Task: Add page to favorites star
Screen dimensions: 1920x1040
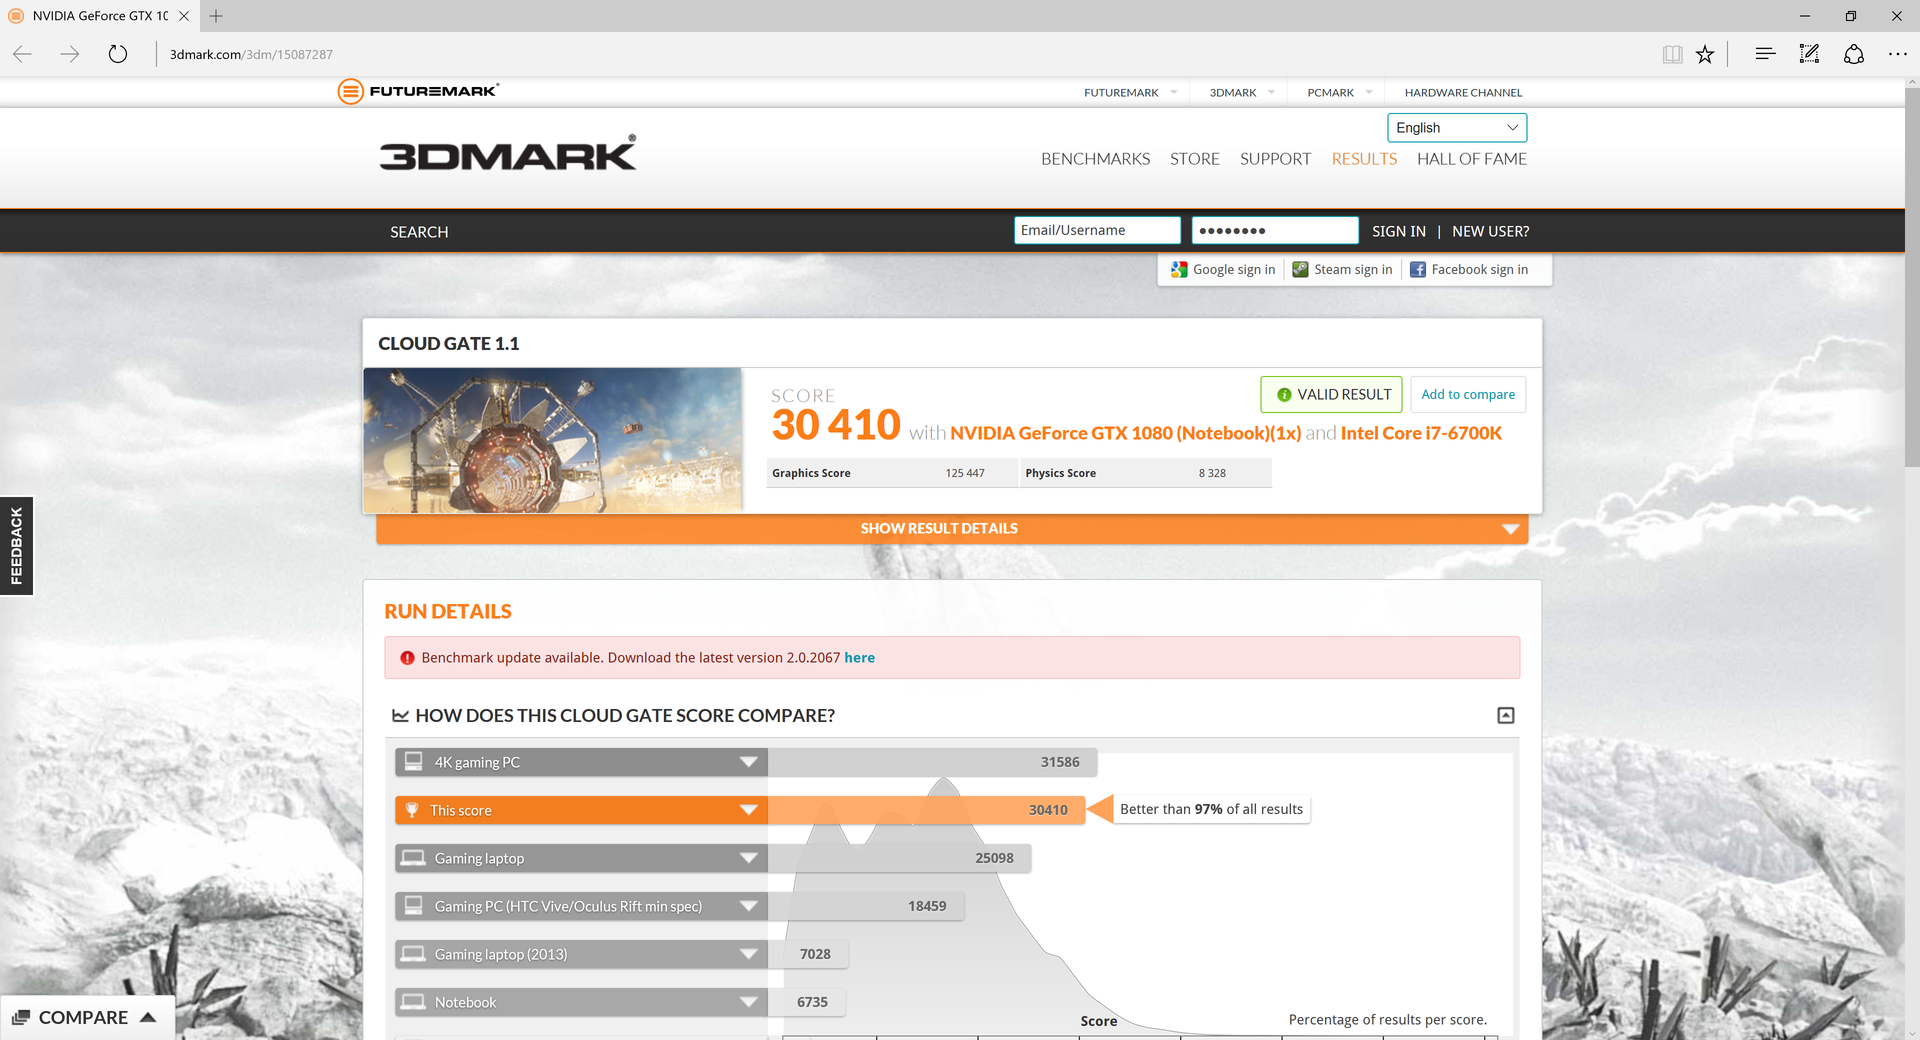Action: point(1705,54)
